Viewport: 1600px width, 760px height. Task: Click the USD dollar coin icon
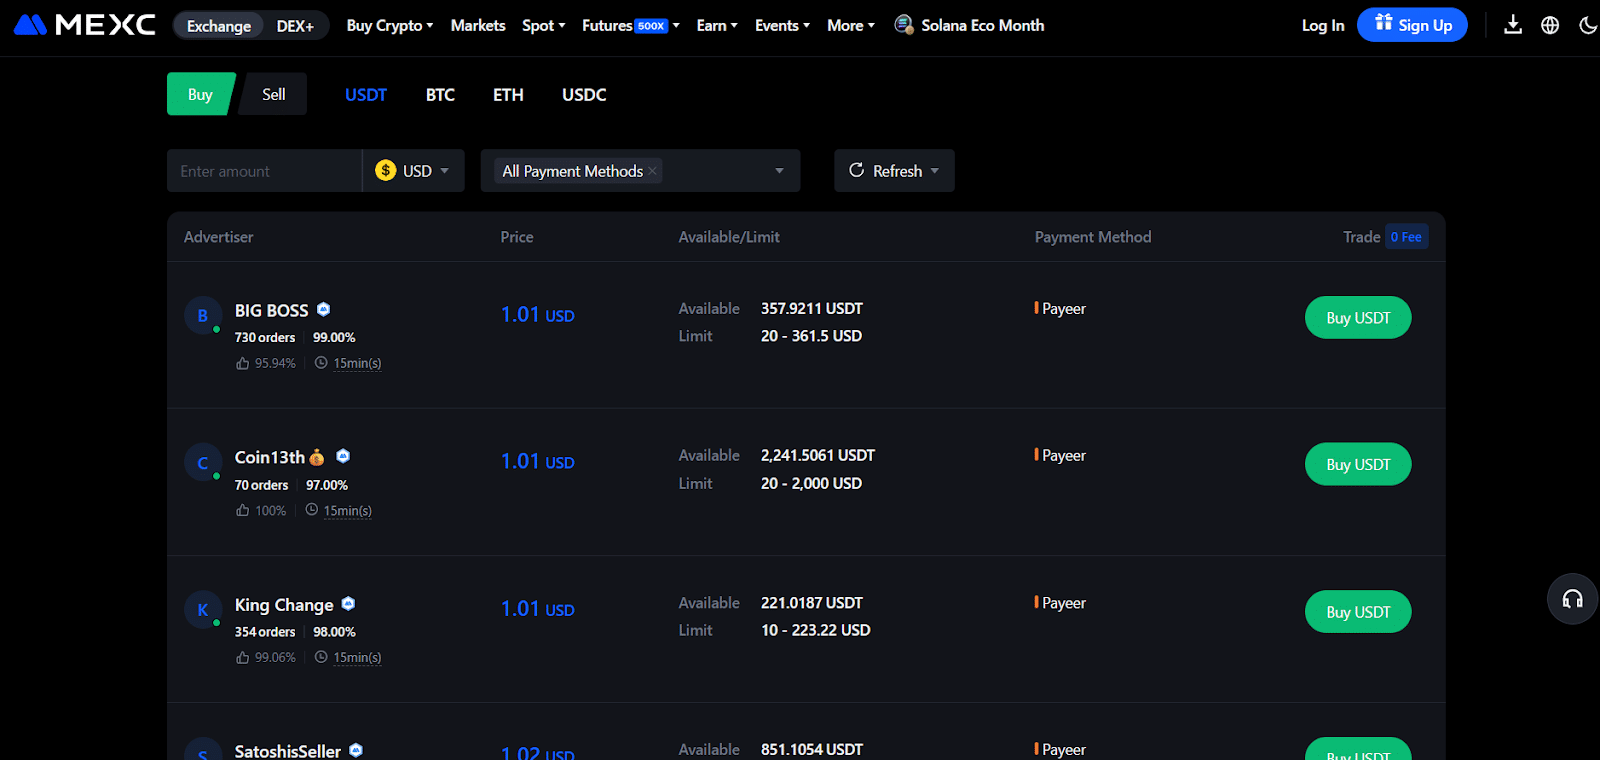[385, 170]
